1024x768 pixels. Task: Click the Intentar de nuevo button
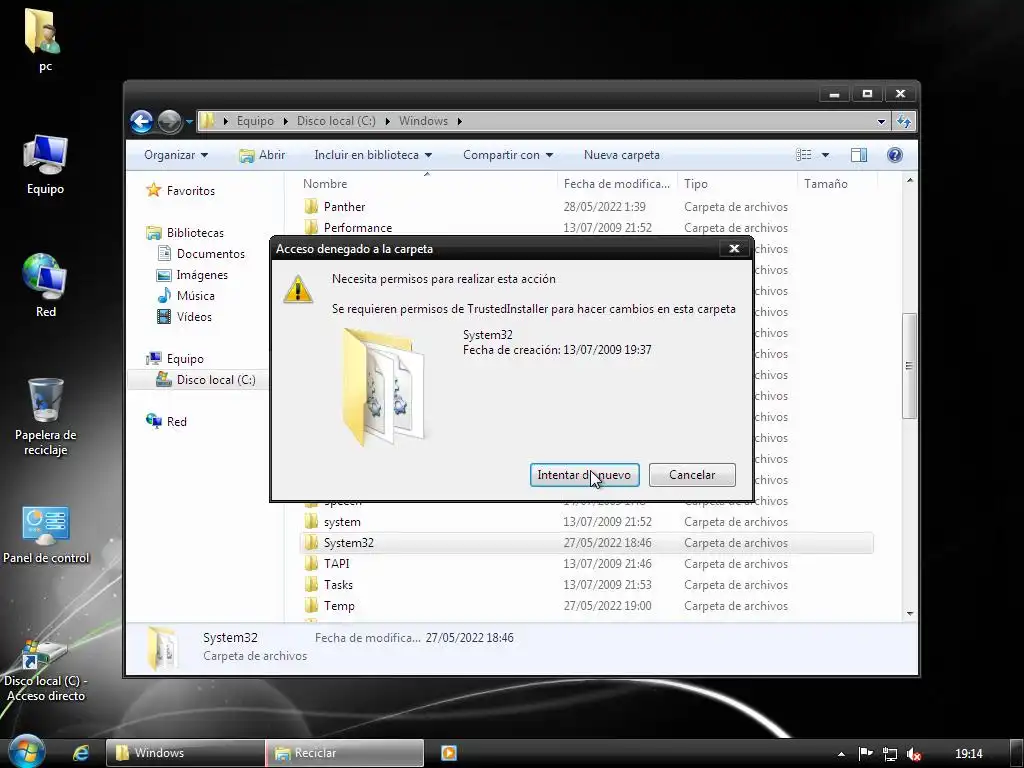click(584, 475)
